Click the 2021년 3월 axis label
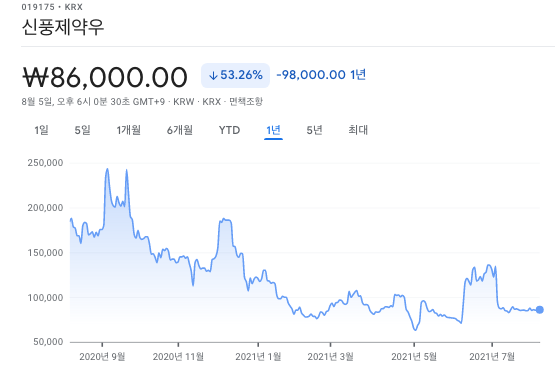Image resolution: width=555 pixels, height=371 pixels. (330, 356)
